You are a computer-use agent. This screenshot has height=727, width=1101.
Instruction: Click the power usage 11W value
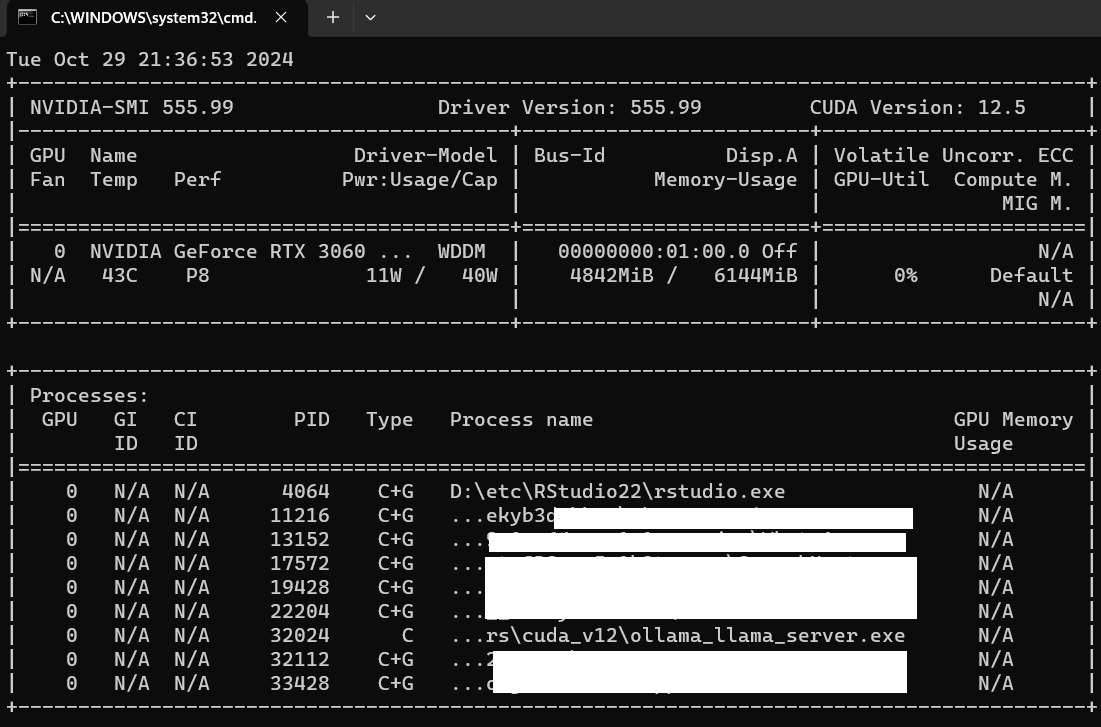pyautogui.click(x=383, y=275)
